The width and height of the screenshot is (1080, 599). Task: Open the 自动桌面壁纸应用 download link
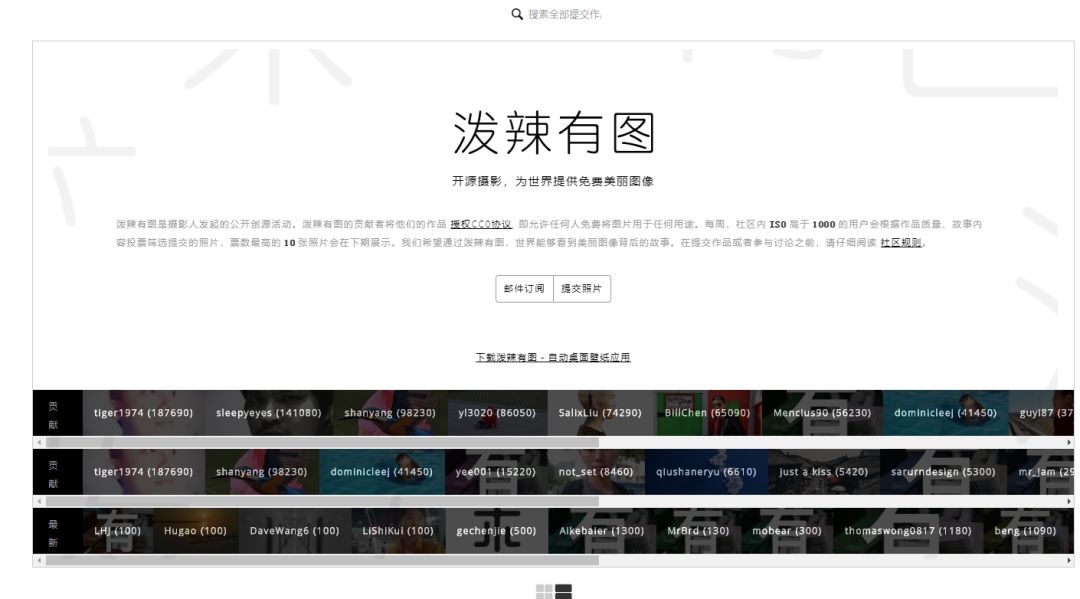tap(555, 357)
